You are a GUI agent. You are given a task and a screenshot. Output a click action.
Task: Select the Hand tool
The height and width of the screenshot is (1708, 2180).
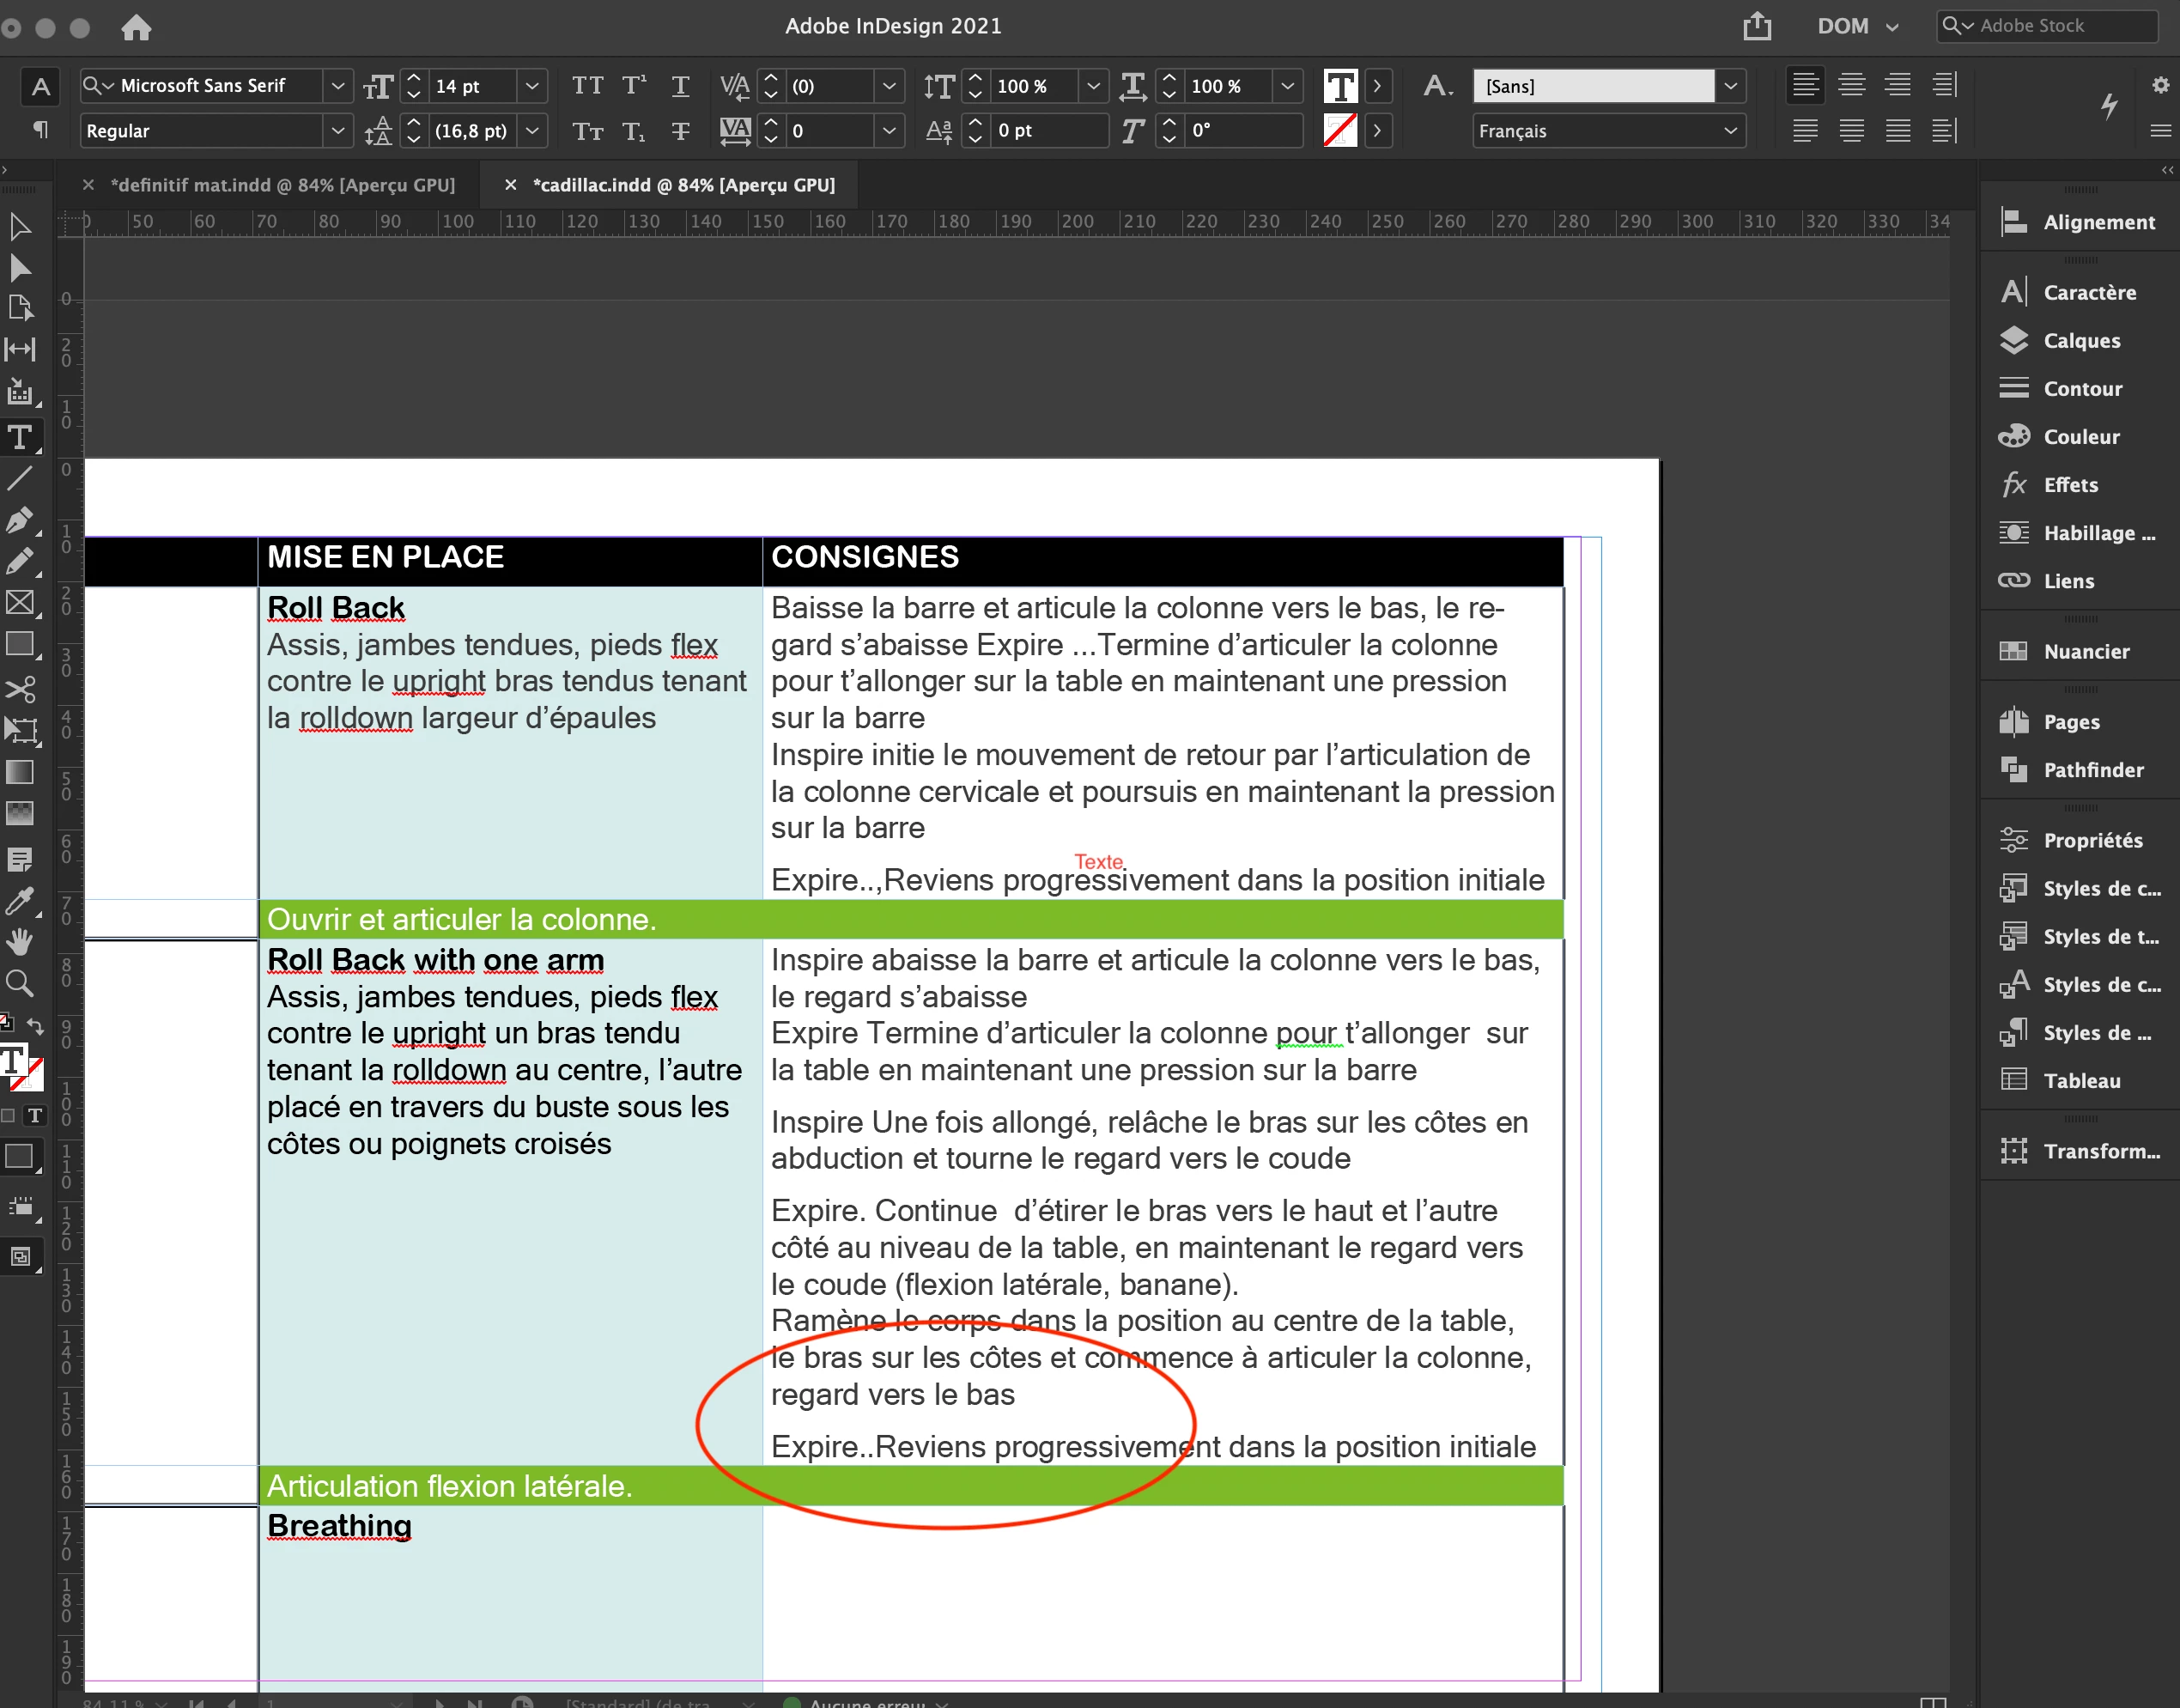[x=19, y=941]
